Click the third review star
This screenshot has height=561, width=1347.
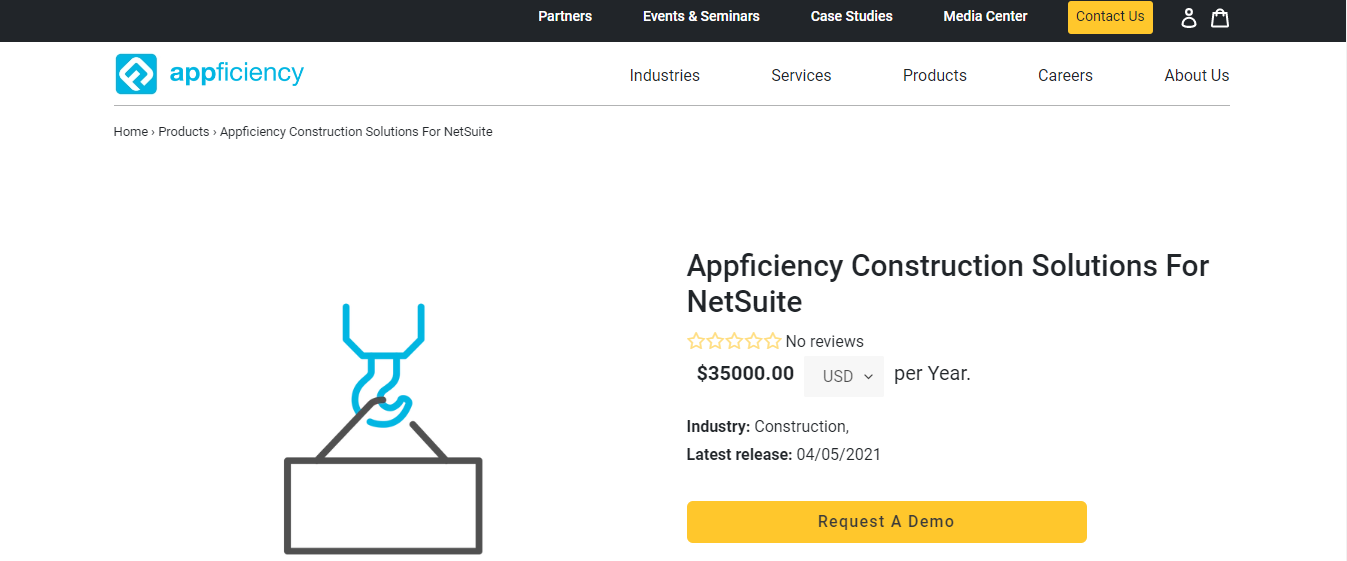[x=734, y=341]
